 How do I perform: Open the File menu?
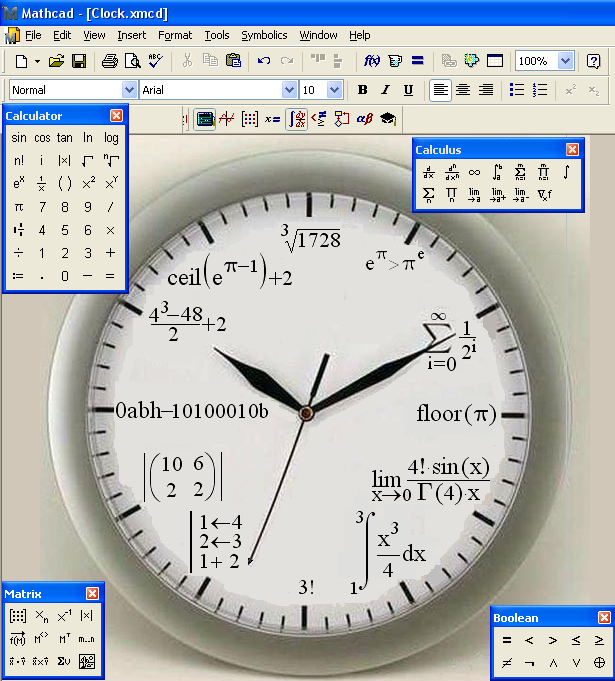pyautogui.click(x=33, y=35)
